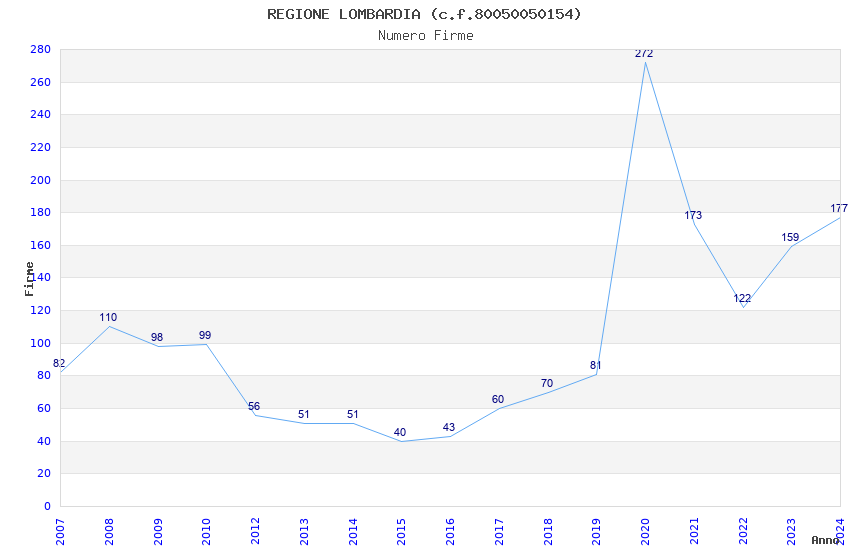This screenshot has width=850, height=550.
Task: Click the data label 99 for 2010
Action: [205, 335]
